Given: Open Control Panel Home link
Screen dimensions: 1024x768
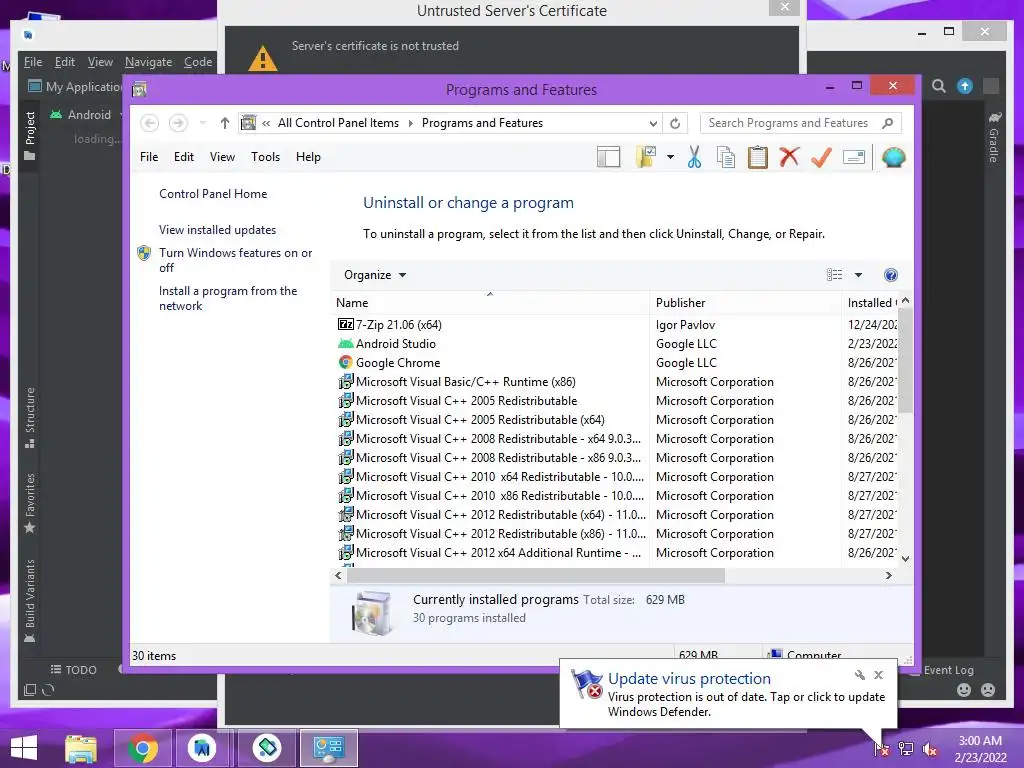Looking at the screenshot, I should 213,194.
